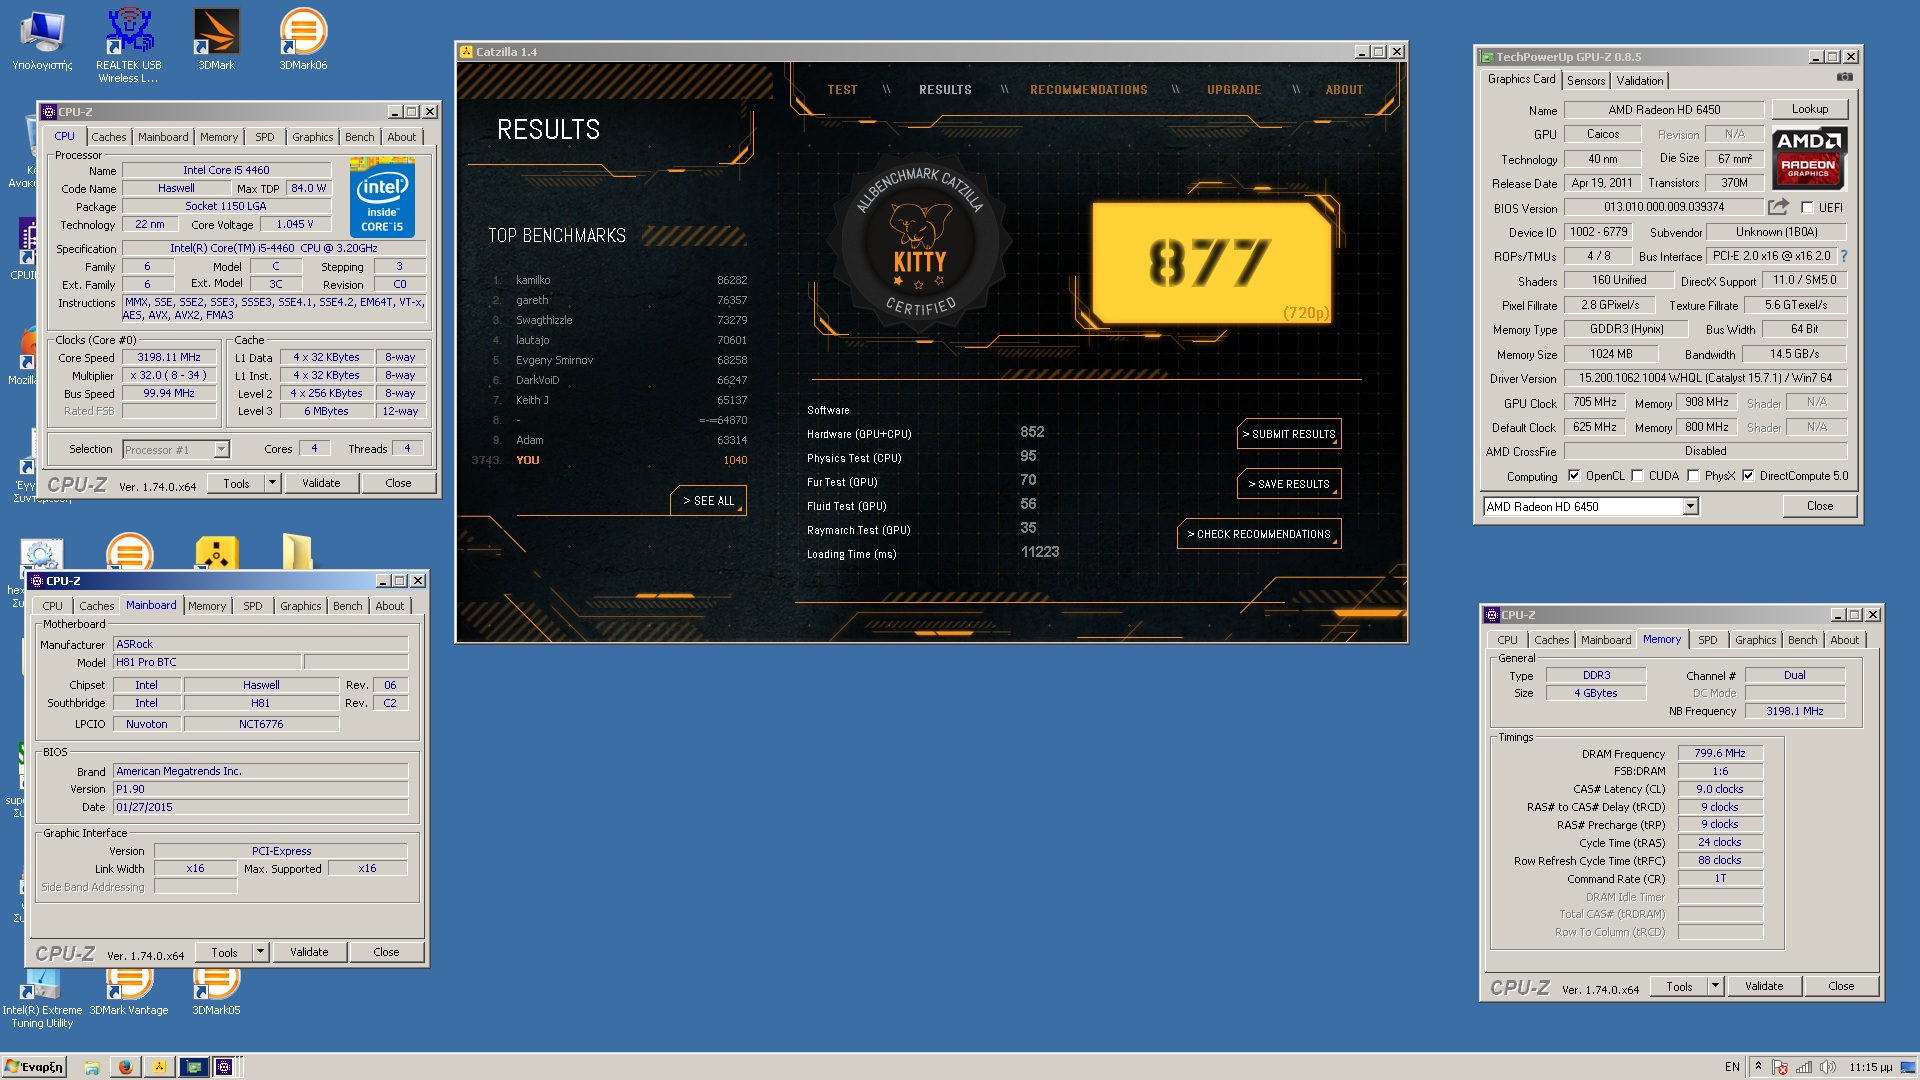Click the Windows Explorer taskbar icon
The width and height of the screenshot is (1920, 1080).
(91, 1067)
